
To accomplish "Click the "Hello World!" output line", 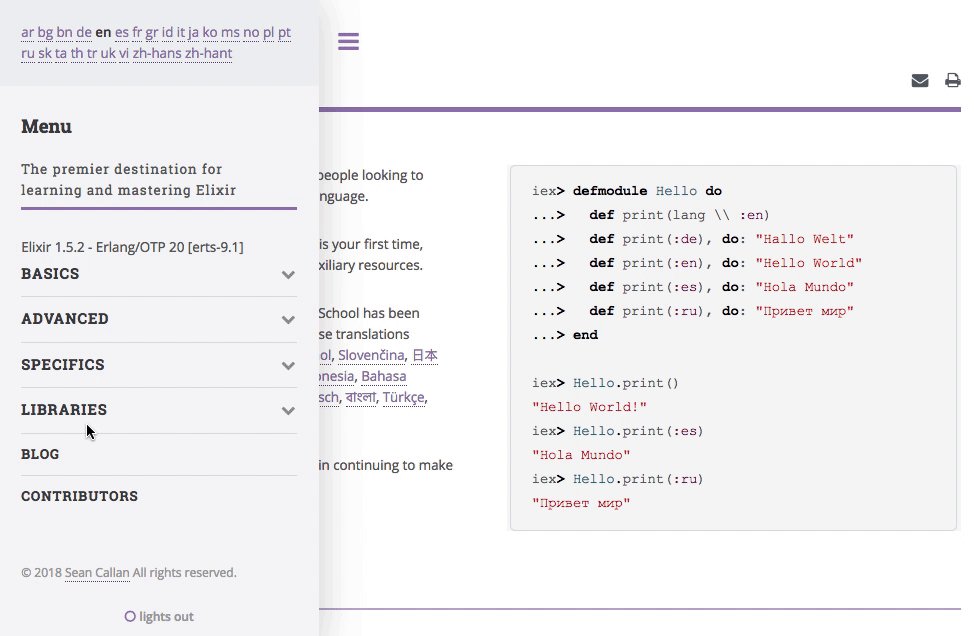I will 589,407.
